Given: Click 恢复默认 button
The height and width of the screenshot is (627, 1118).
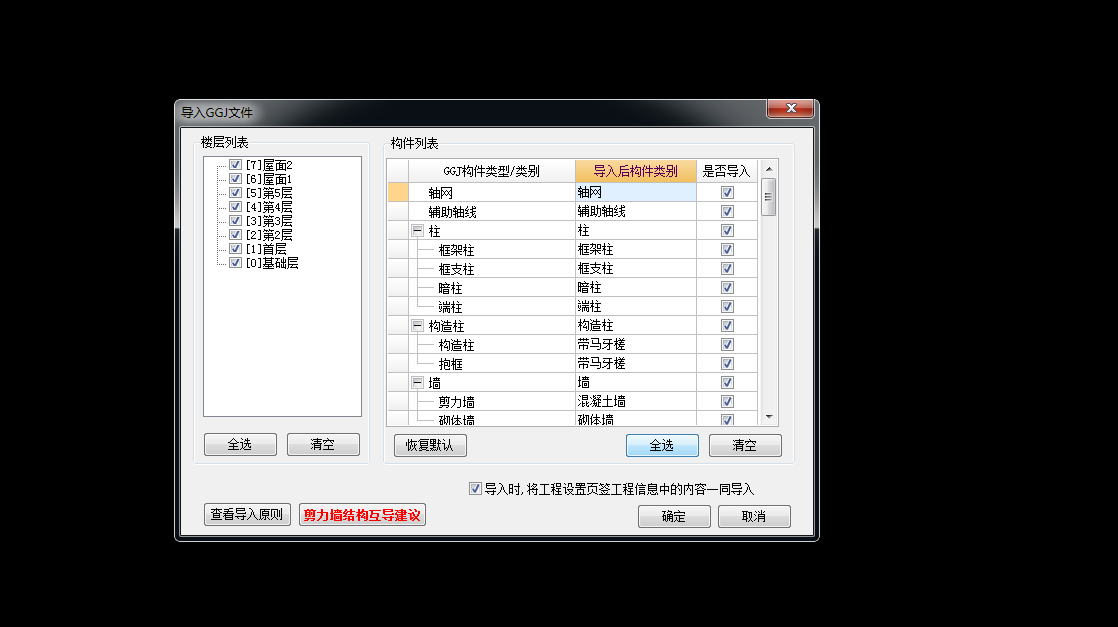Looking at the screenshot, I should 430,445.
